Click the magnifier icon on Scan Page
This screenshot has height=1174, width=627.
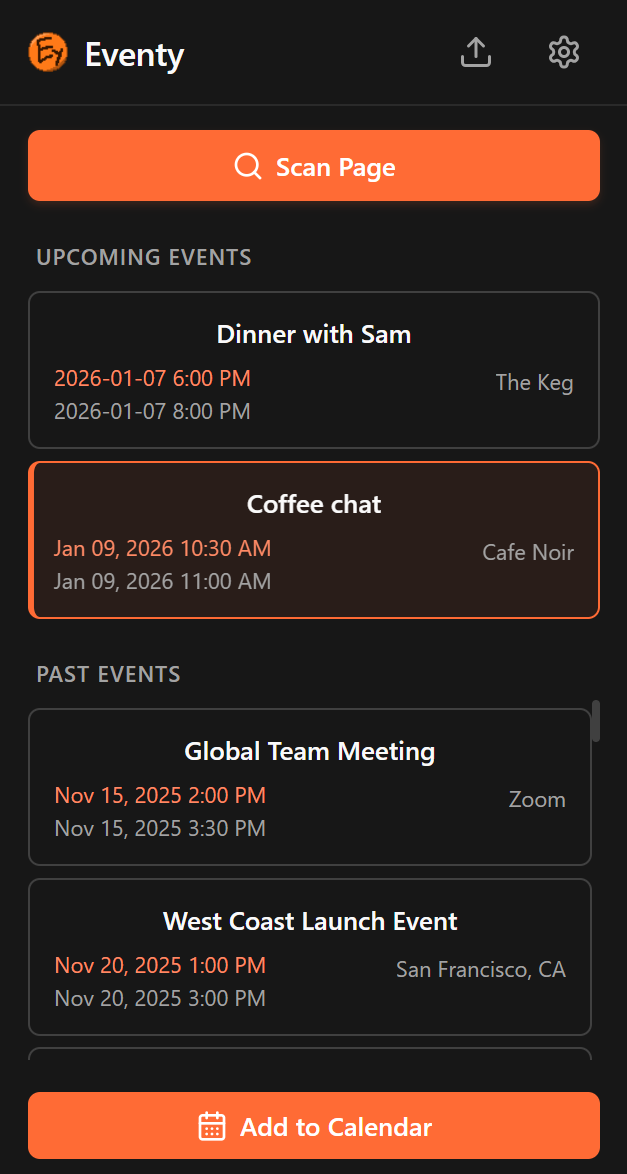(x=248, y=166)
